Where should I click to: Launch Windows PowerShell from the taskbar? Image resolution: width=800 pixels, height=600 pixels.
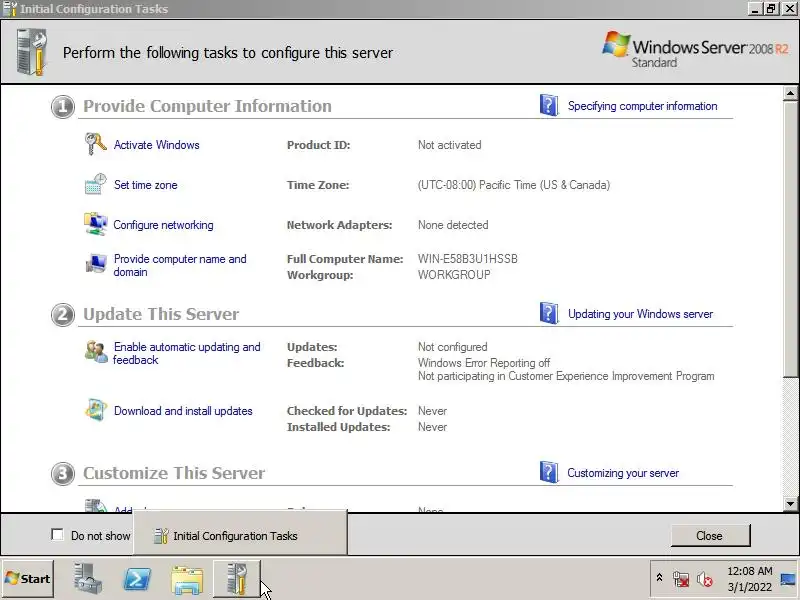(x=137, y=579)
